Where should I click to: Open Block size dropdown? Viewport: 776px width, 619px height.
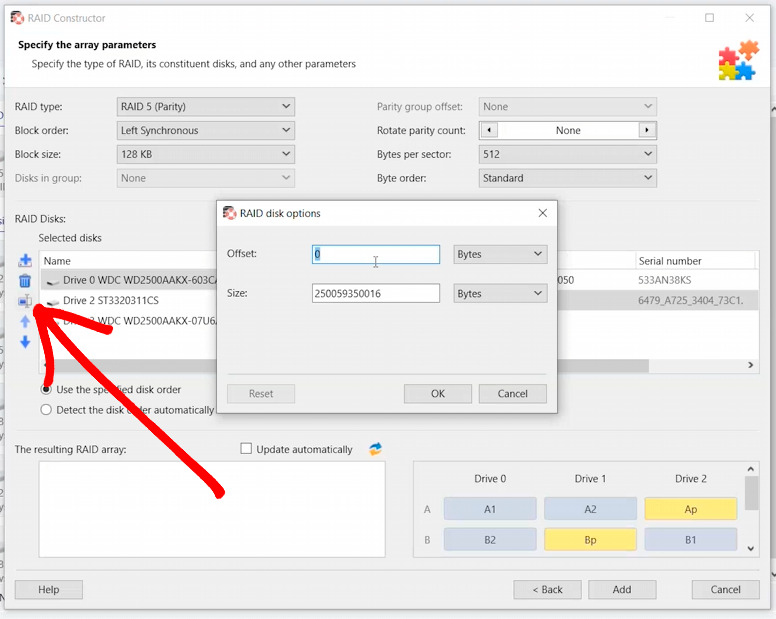(x=205, y=154)
